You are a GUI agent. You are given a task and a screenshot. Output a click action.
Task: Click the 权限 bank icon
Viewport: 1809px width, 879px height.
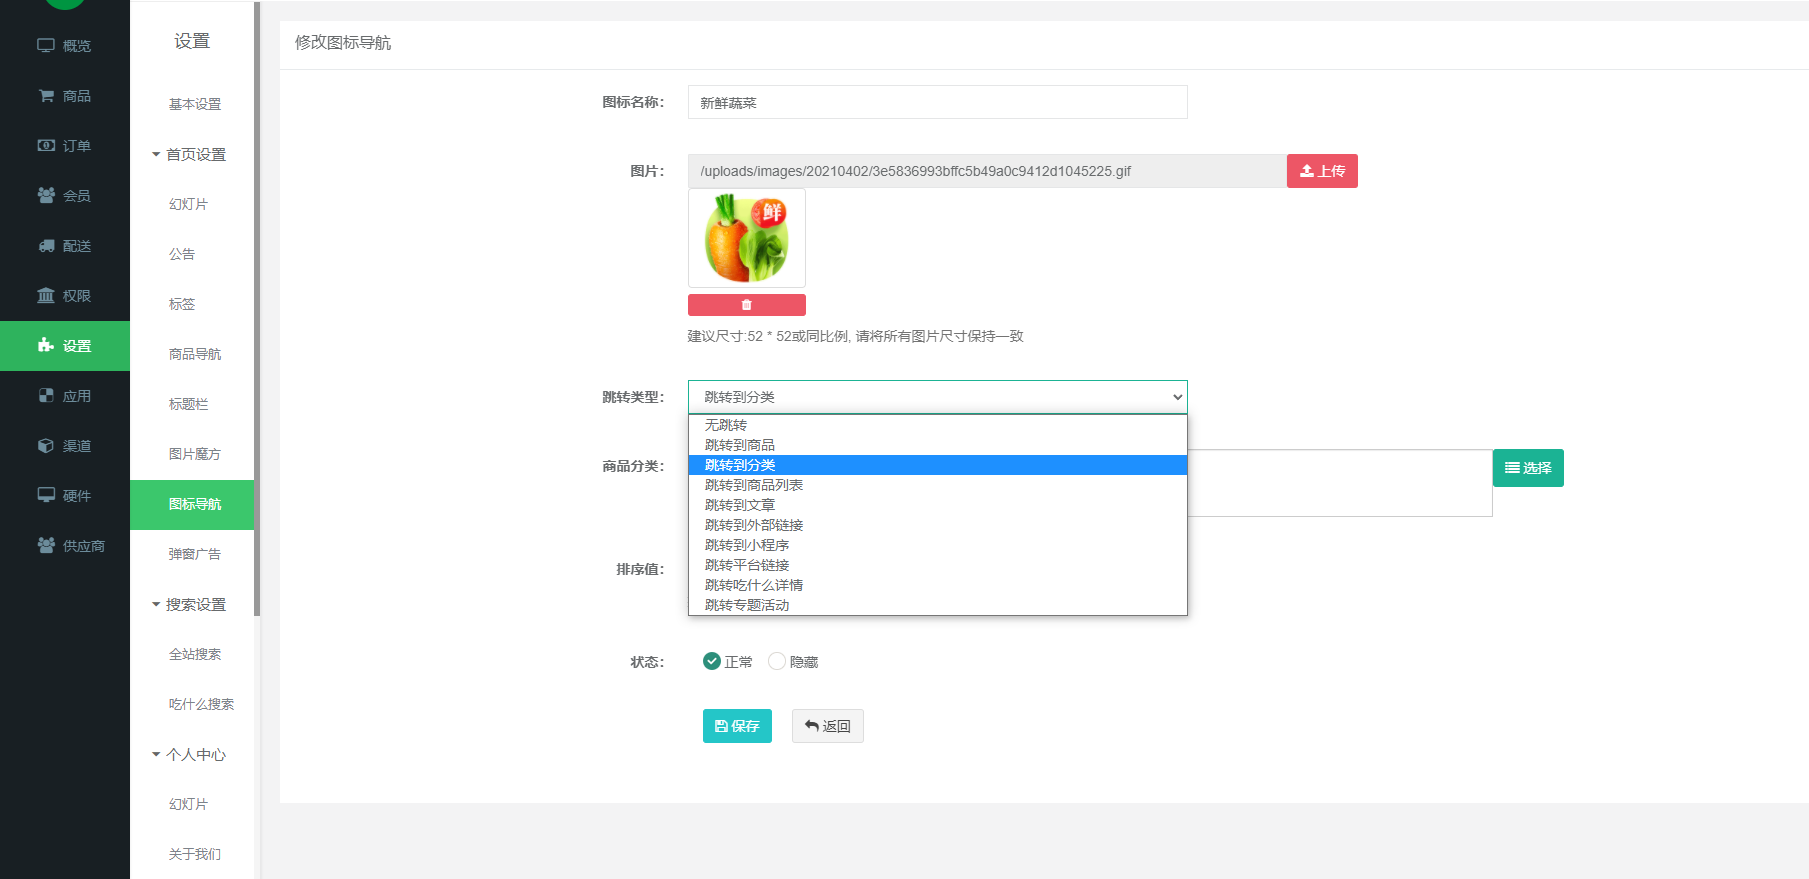click(46, 295)
